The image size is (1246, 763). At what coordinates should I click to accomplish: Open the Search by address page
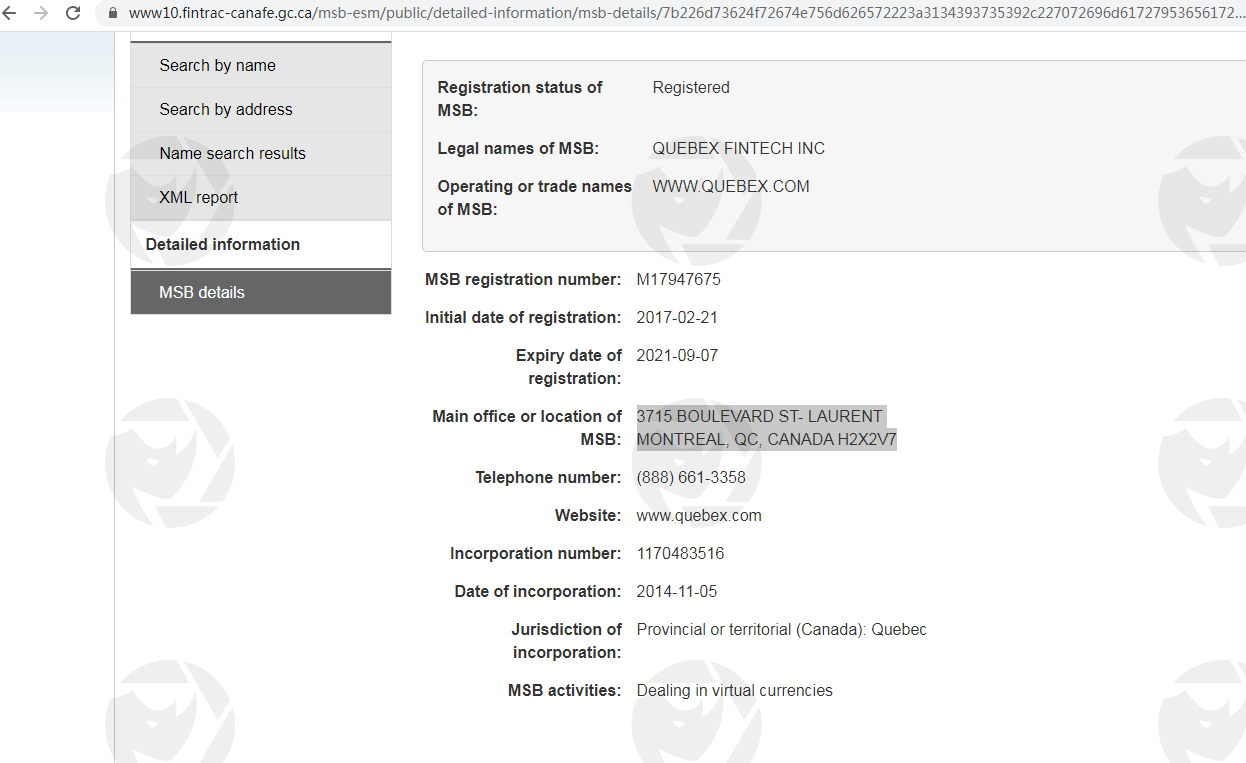[x=226, y=109]
